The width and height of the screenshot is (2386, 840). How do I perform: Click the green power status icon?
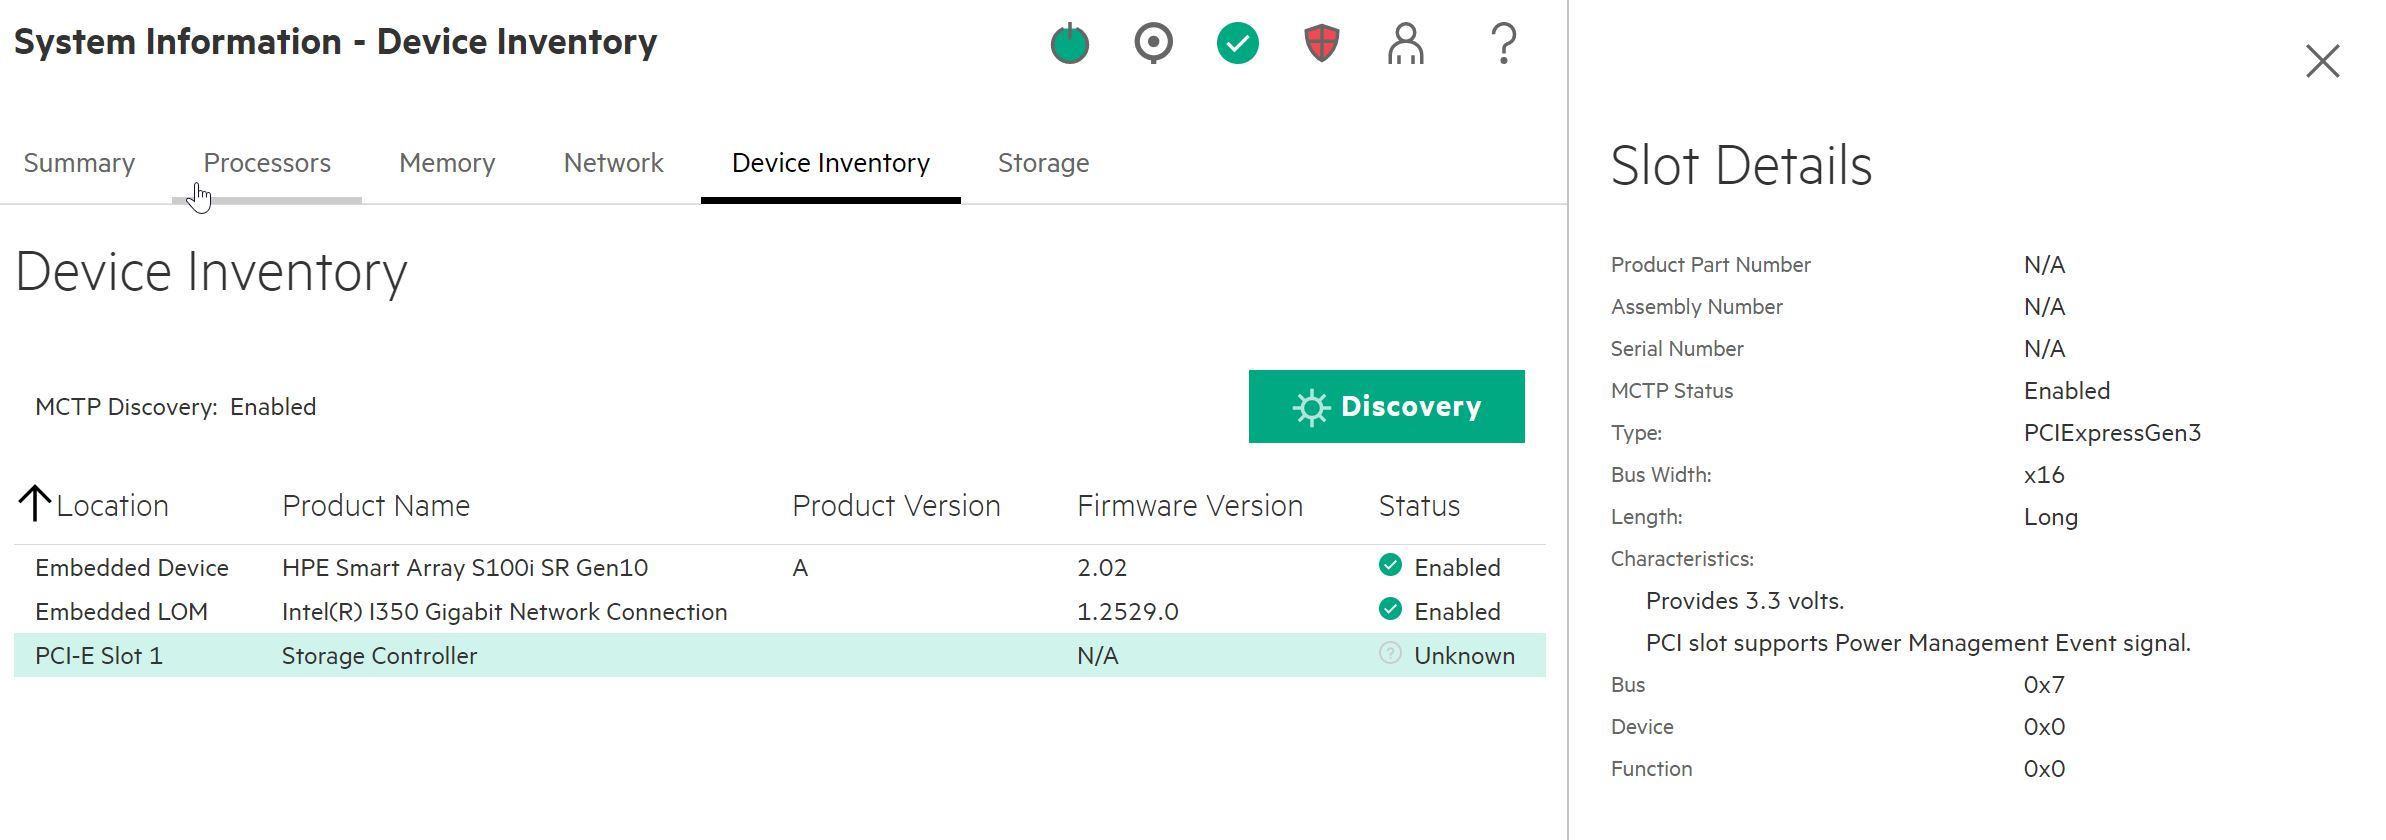1069,44
